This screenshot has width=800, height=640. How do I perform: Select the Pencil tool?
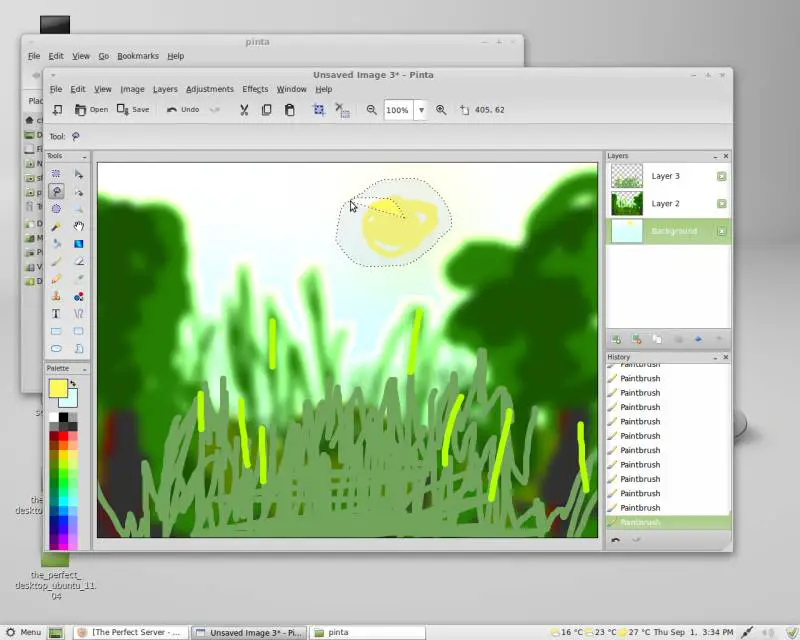(x=56, y=279)
